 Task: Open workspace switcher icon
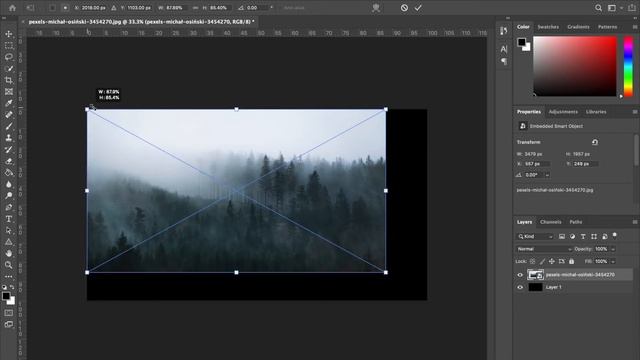pos(612,8)
